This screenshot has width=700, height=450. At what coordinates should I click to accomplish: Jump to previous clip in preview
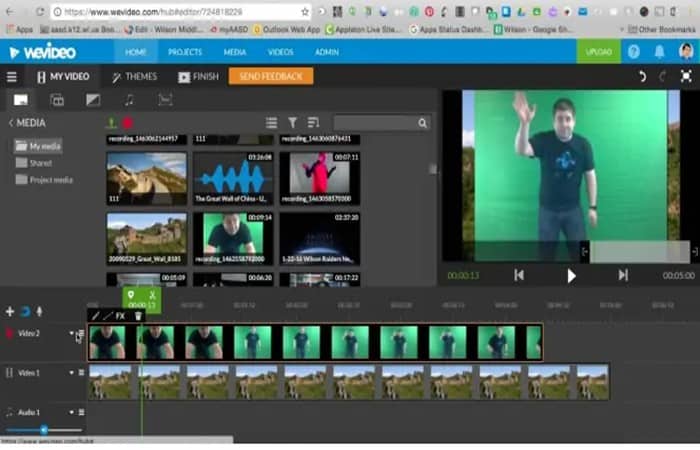click(519, 275)
